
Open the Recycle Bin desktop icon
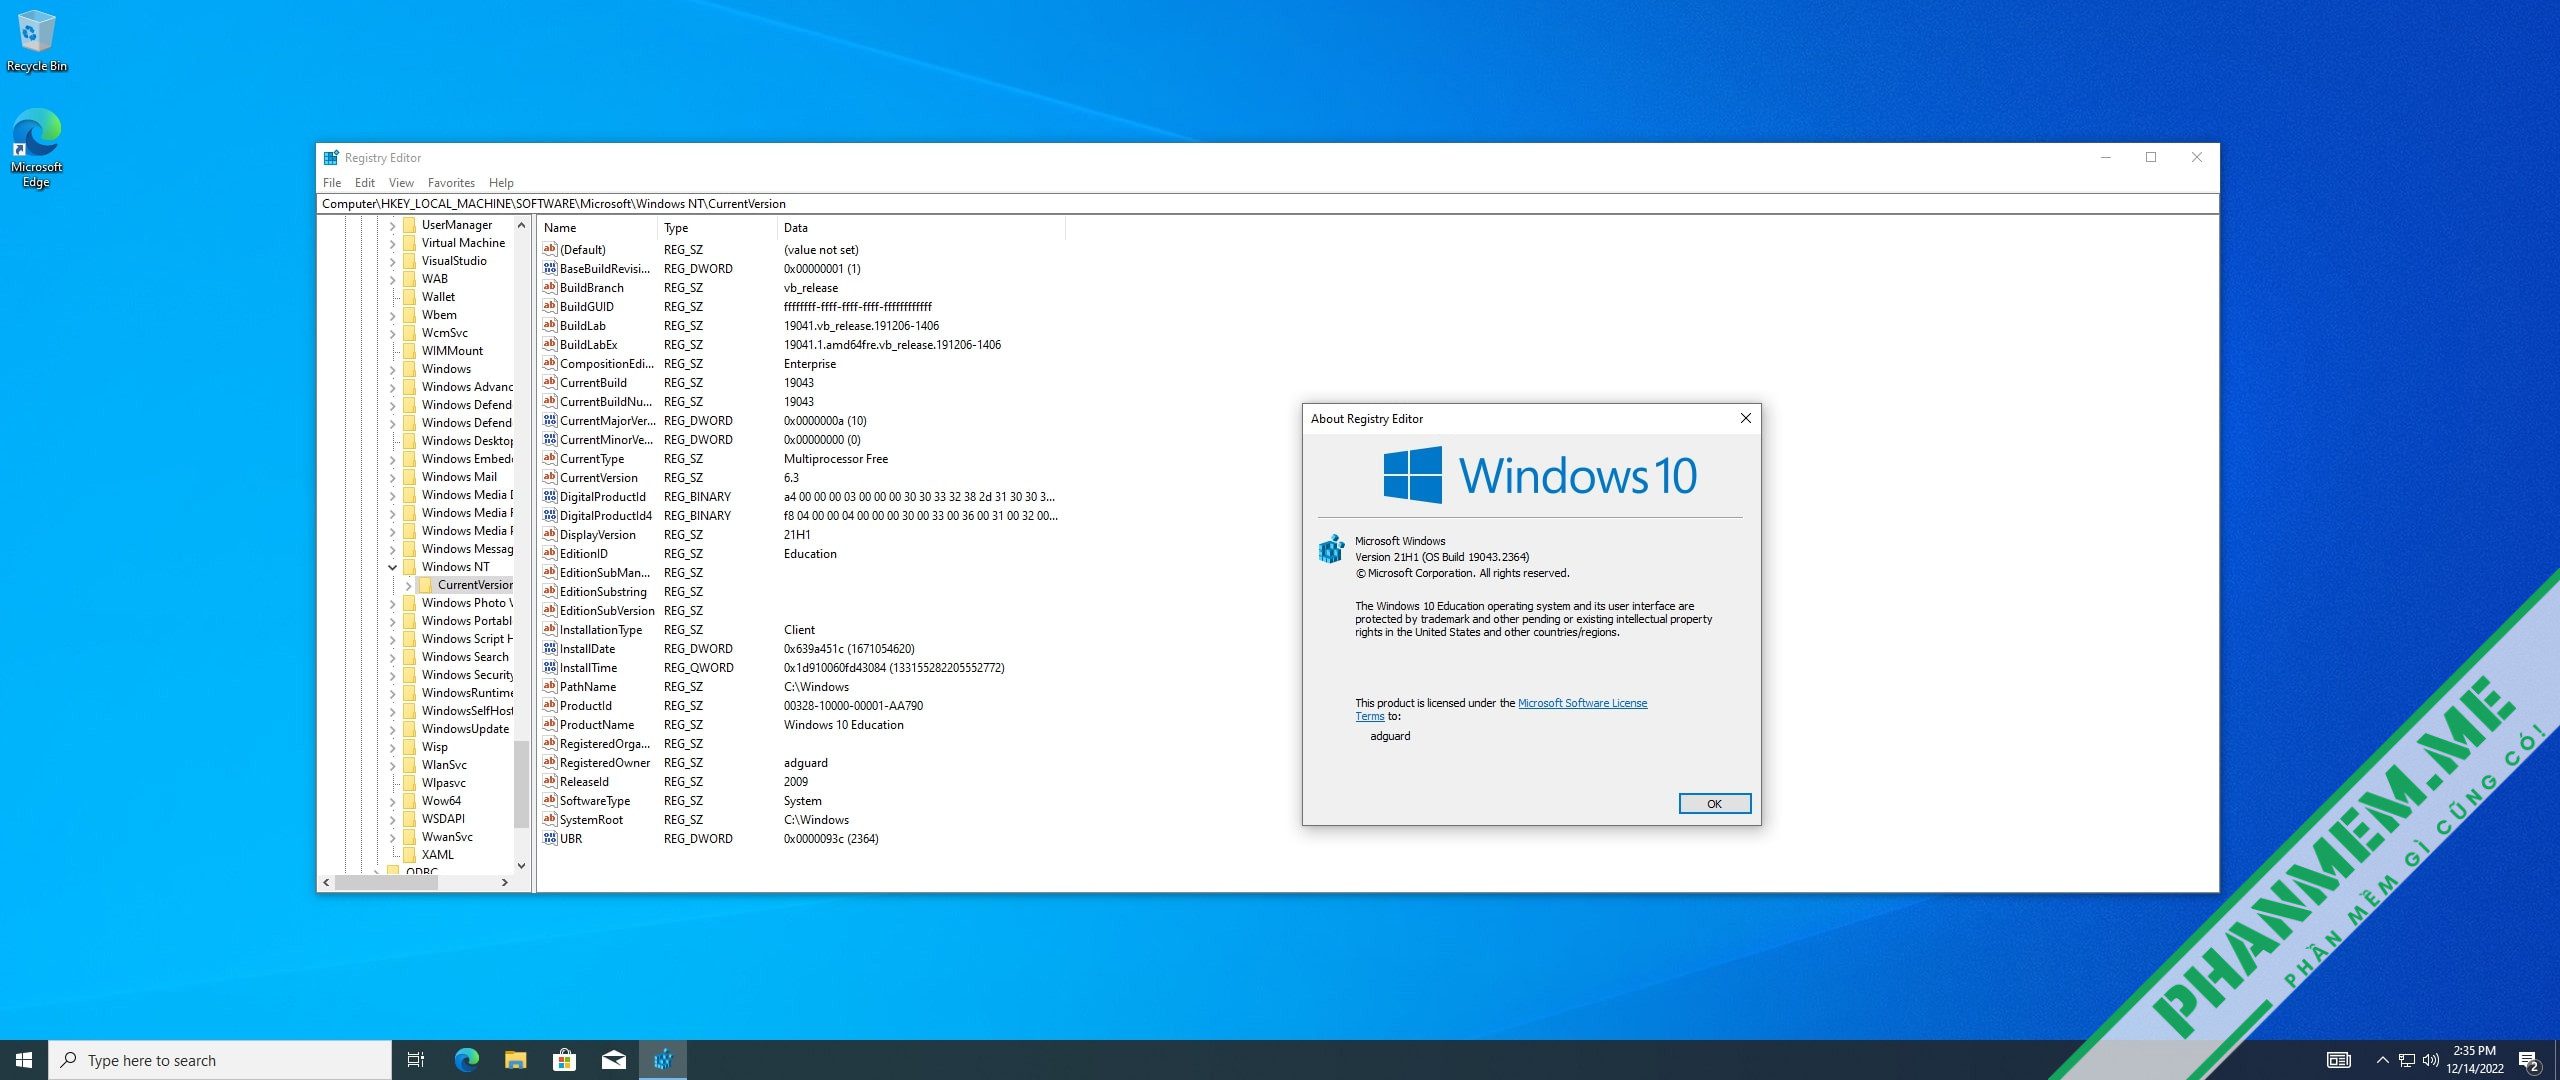click(37, 40)
